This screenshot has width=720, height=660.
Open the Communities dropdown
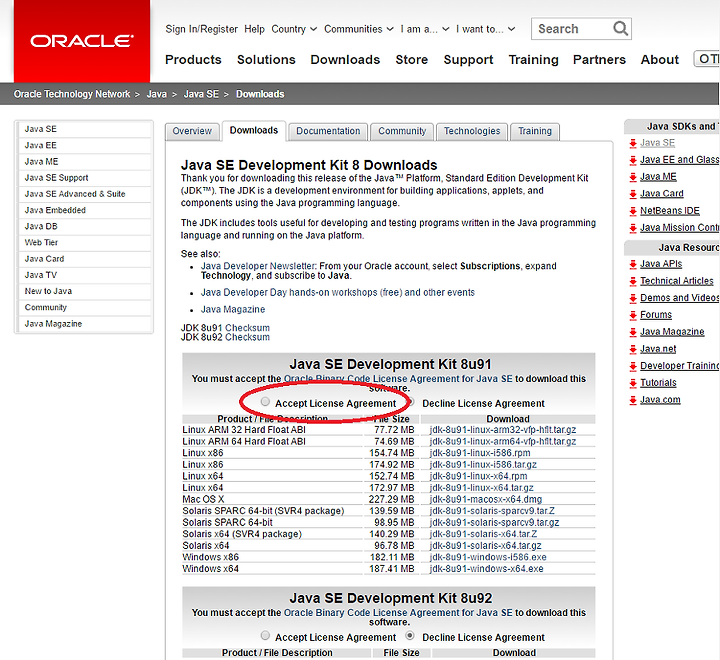359,29
